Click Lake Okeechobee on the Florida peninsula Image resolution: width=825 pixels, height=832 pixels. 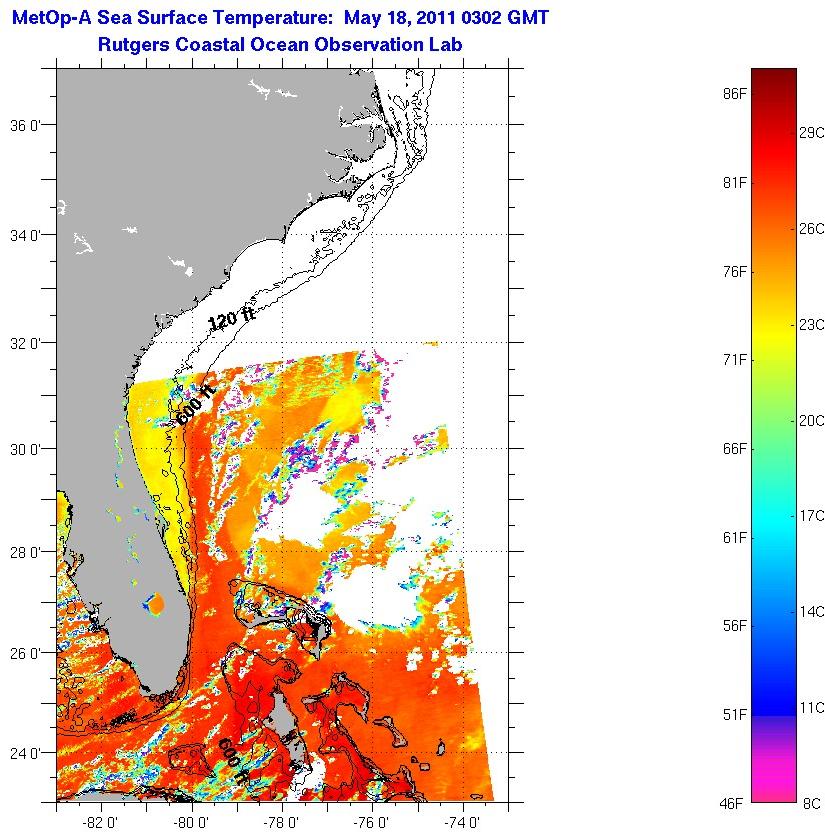(x=155, y=604)
